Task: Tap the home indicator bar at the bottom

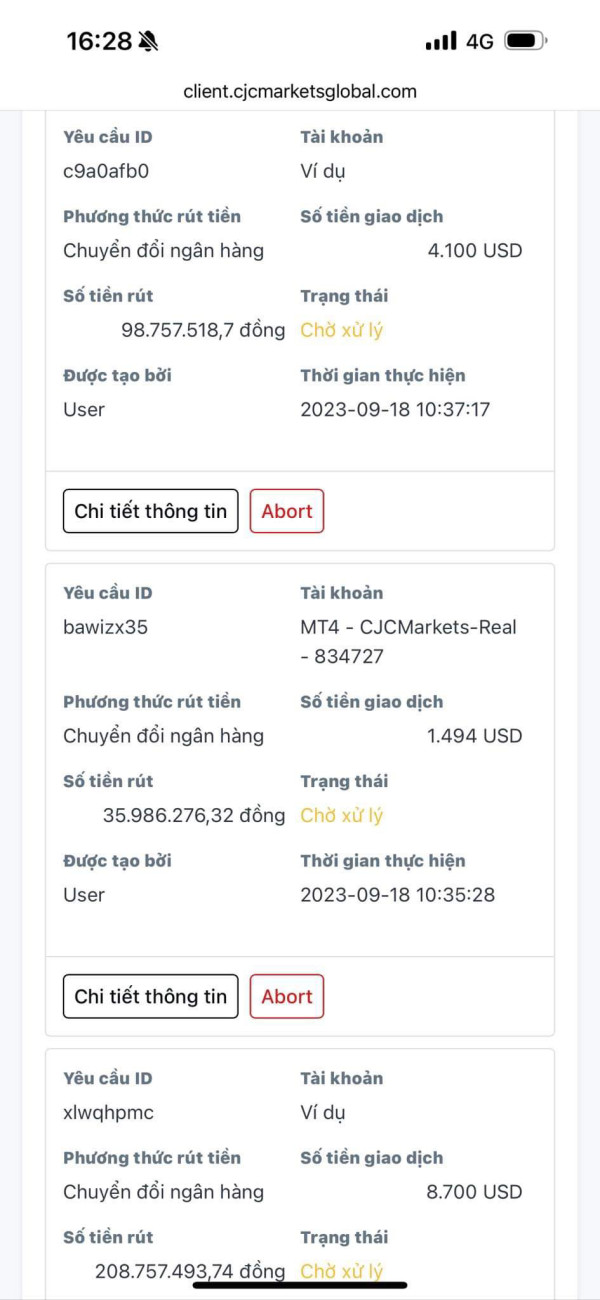Action: 300,1285
